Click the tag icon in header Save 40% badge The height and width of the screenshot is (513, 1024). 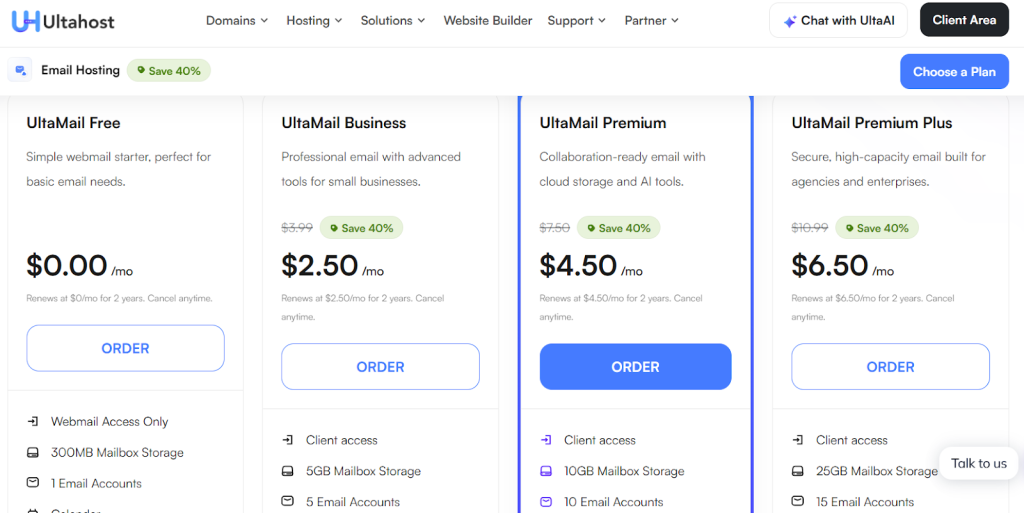141,70
